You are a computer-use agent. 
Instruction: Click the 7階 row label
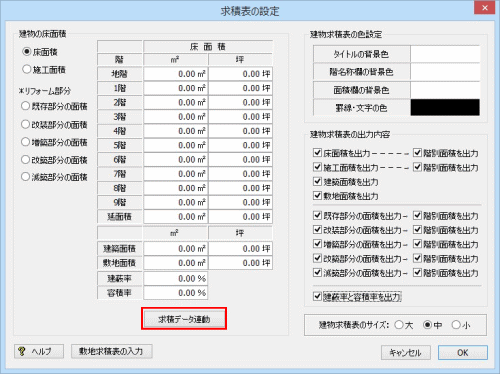click(x=120, y=174)
